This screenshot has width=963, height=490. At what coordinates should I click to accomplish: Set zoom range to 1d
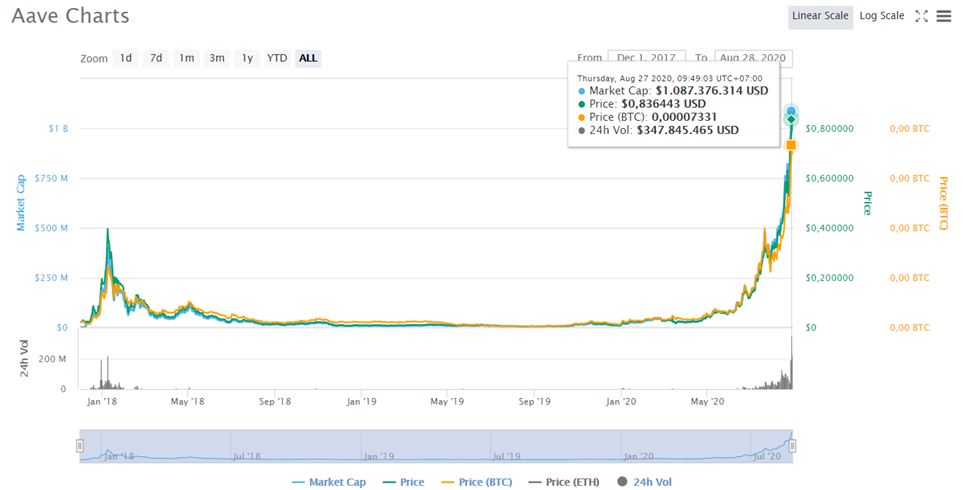(125, 58)
